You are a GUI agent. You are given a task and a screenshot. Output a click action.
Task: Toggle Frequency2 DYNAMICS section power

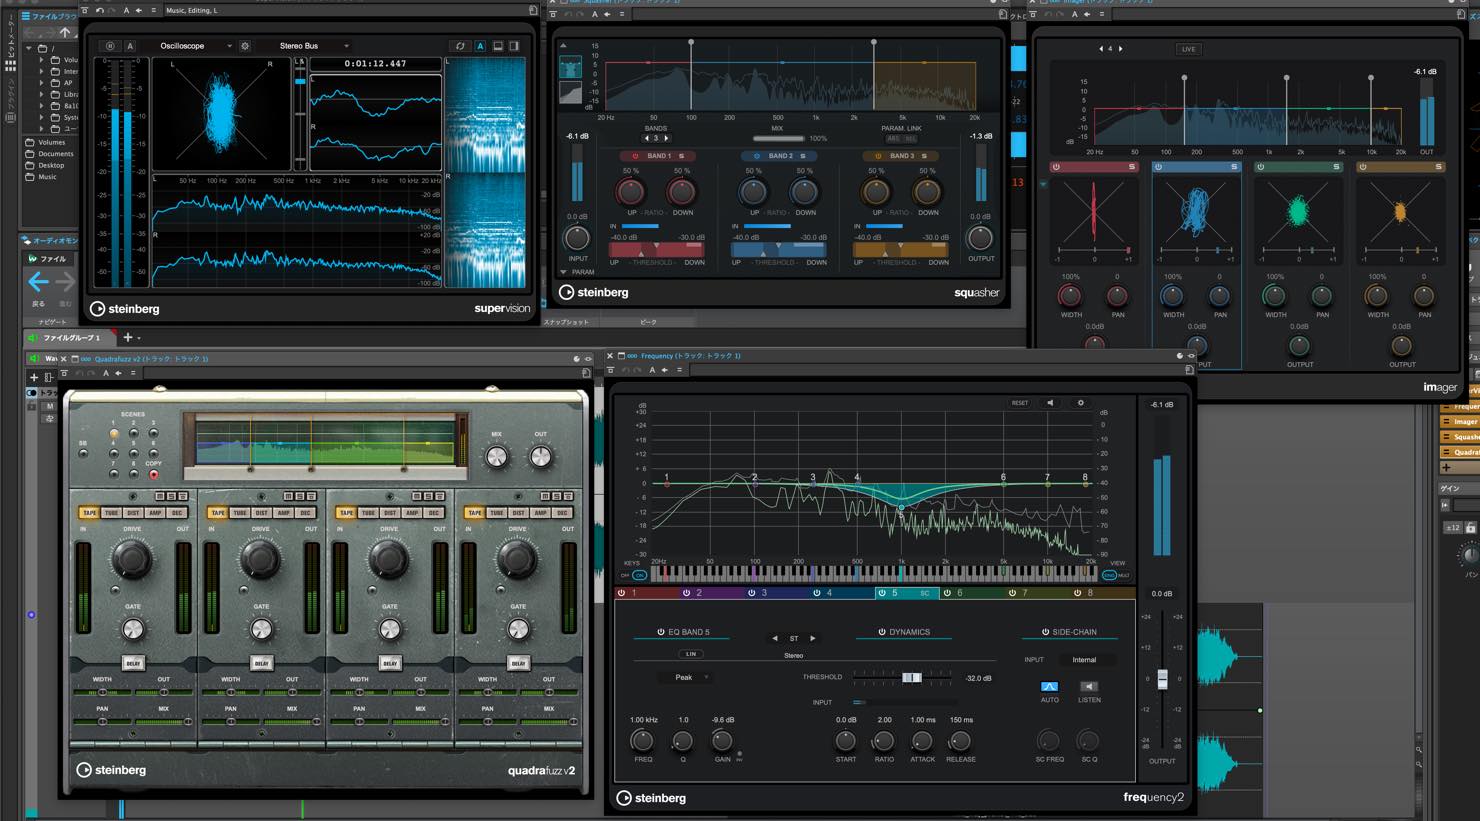click(881, 632)
